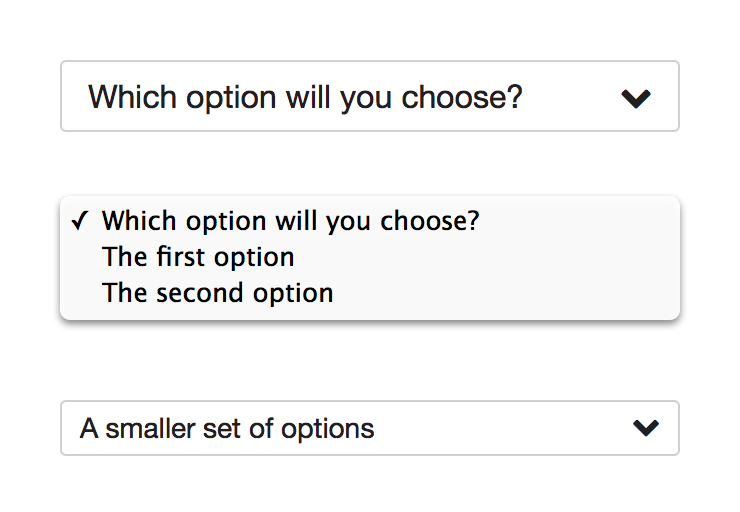This screenshot has width=740, height=512.
Task: Click the placeholder text inside the top select box
Action: tap(305, 97)
